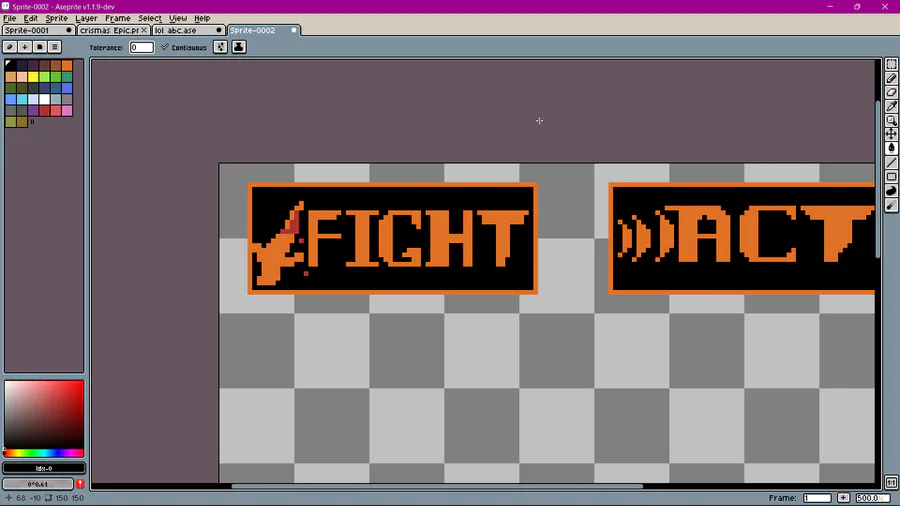Click the vertical canvas scrollbar
900x506 pixels.
pyautogui.click(x=878, y=179)
